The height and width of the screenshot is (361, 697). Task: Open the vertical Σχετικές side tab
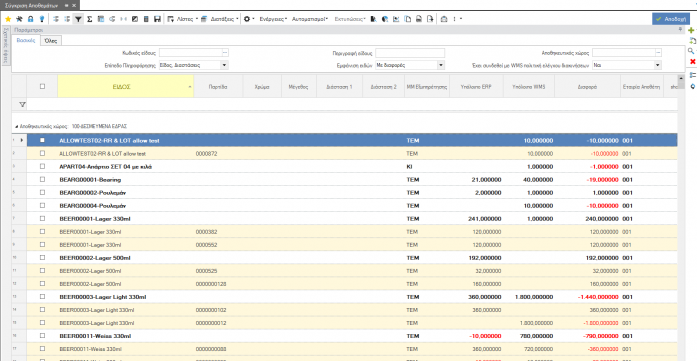pos(6,46)
